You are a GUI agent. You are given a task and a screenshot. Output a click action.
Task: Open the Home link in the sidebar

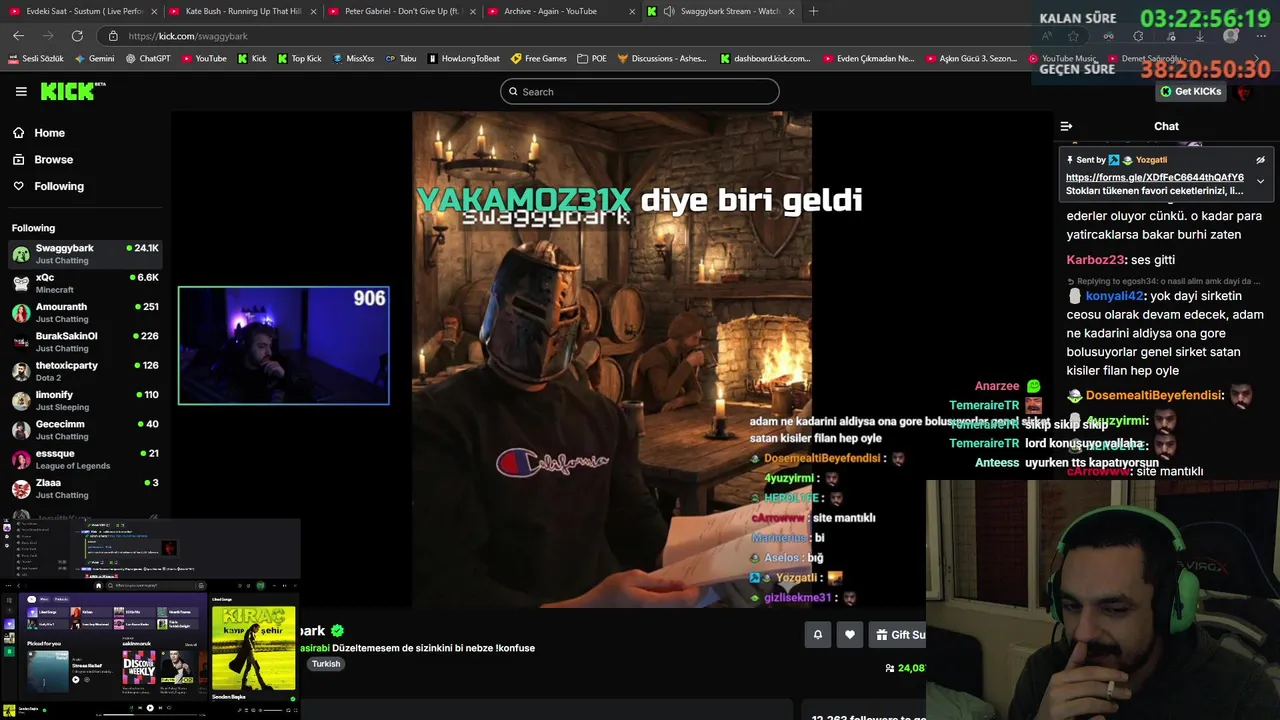[x=49, y=133]
